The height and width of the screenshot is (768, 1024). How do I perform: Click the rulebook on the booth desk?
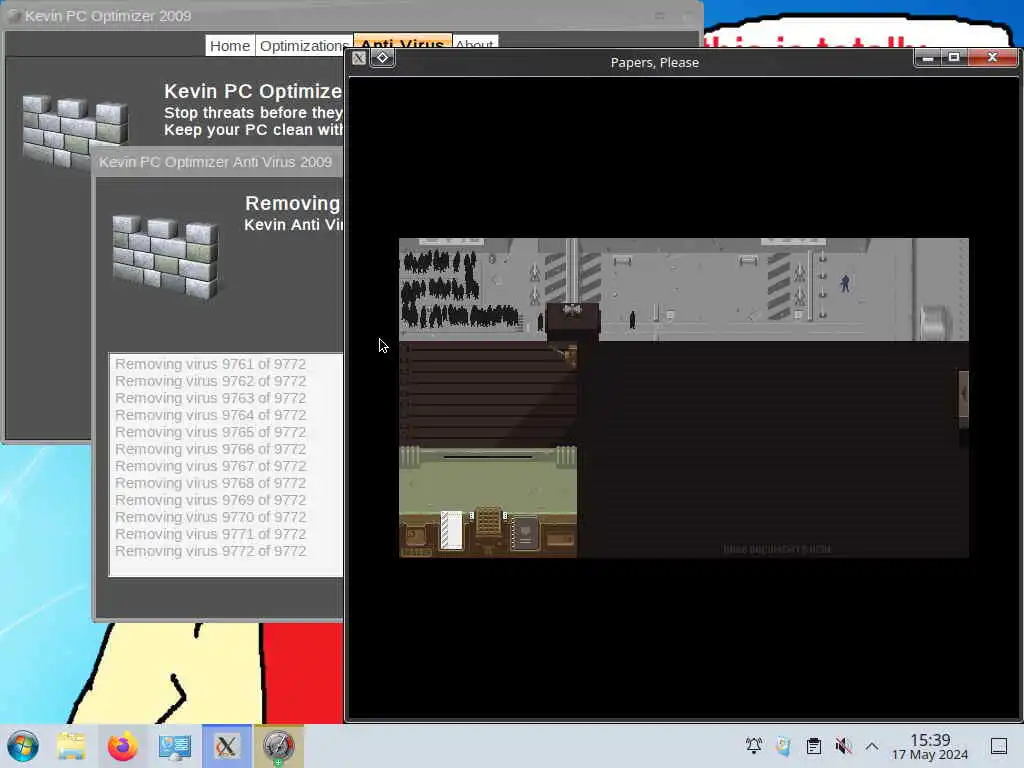coord(526,533)
